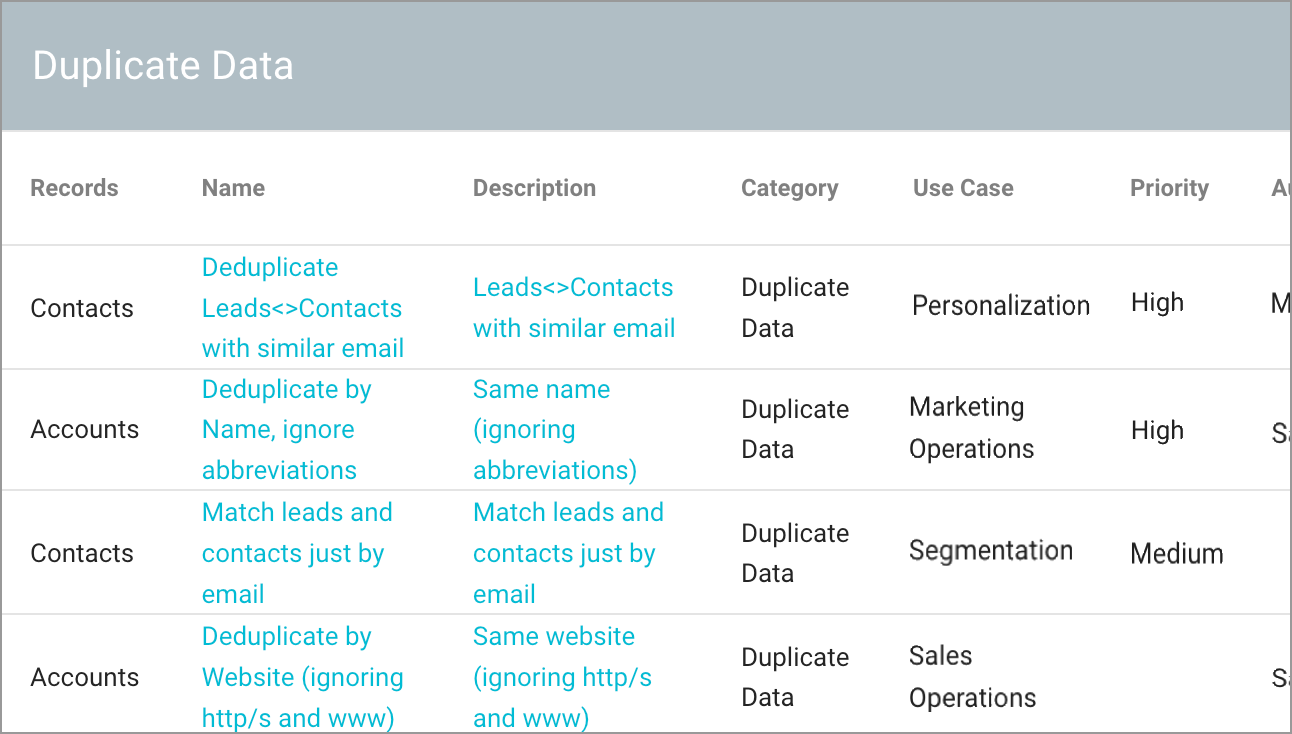Sort the table by the Description column
Viewport: 1292px width, 734px height.
tap(534, 187)
